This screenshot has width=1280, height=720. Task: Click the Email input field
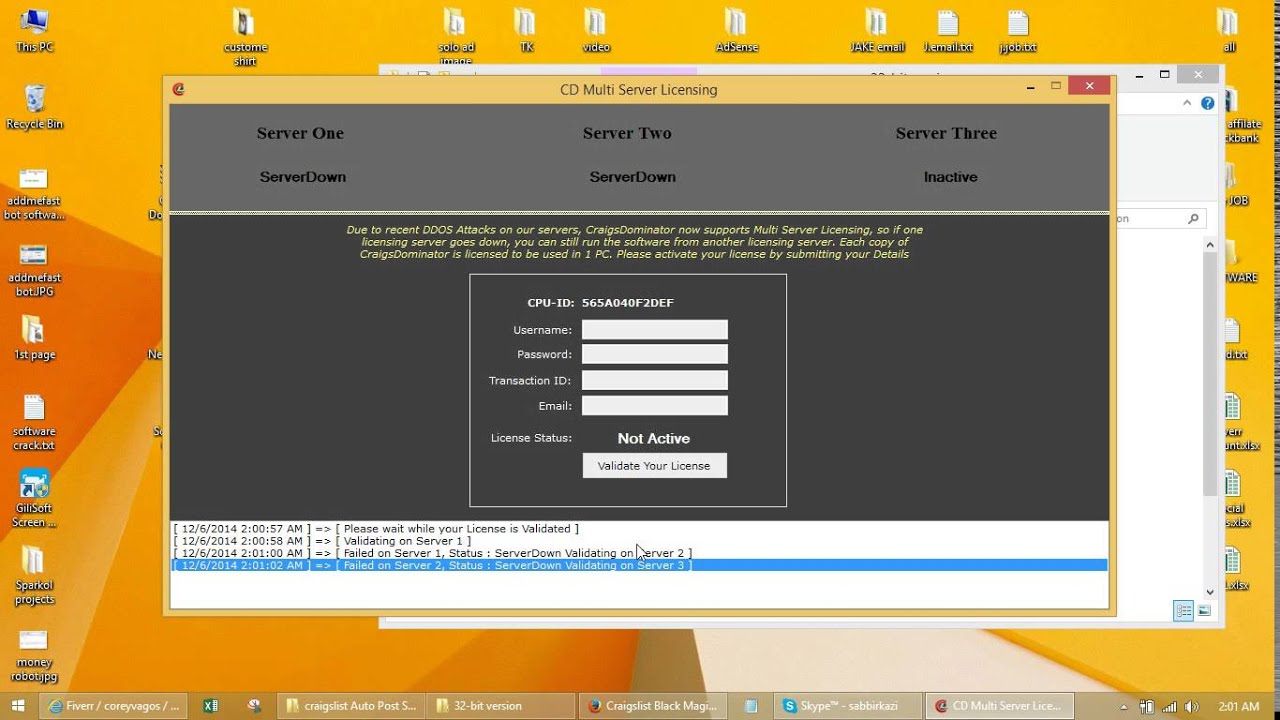pos(654,405)
